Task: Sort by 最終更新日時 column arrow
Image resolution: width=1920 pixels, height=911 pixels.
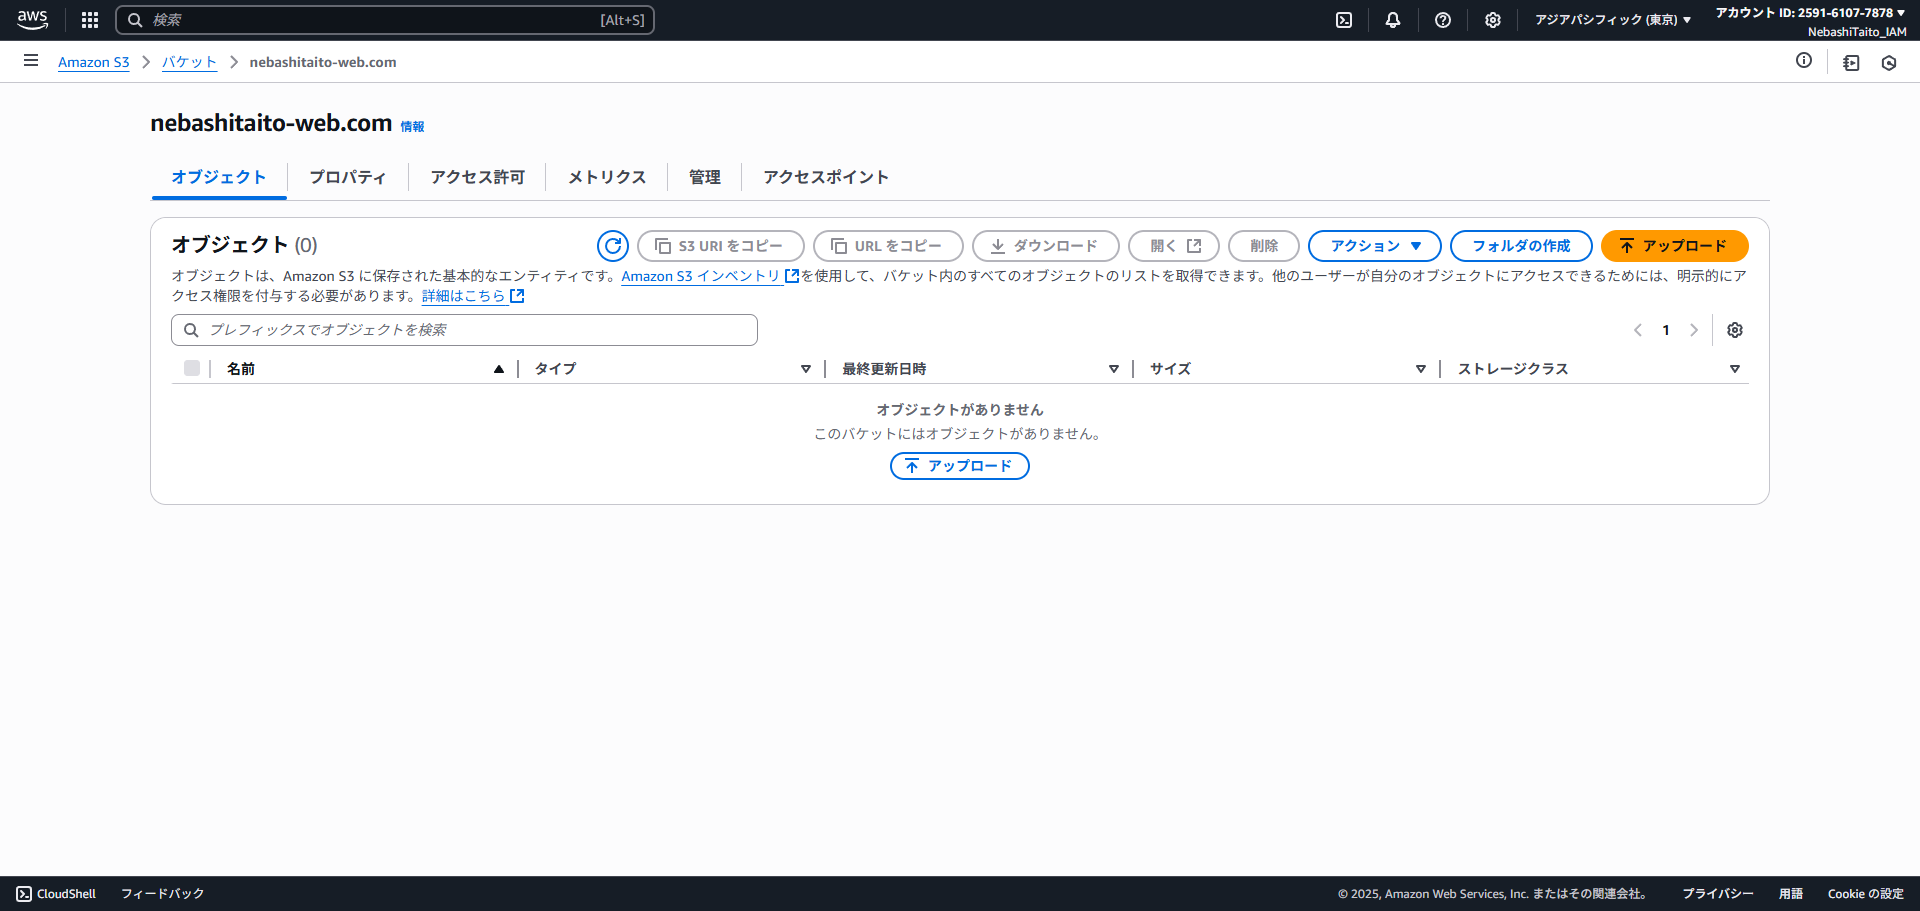Action: coord(1114,369)
